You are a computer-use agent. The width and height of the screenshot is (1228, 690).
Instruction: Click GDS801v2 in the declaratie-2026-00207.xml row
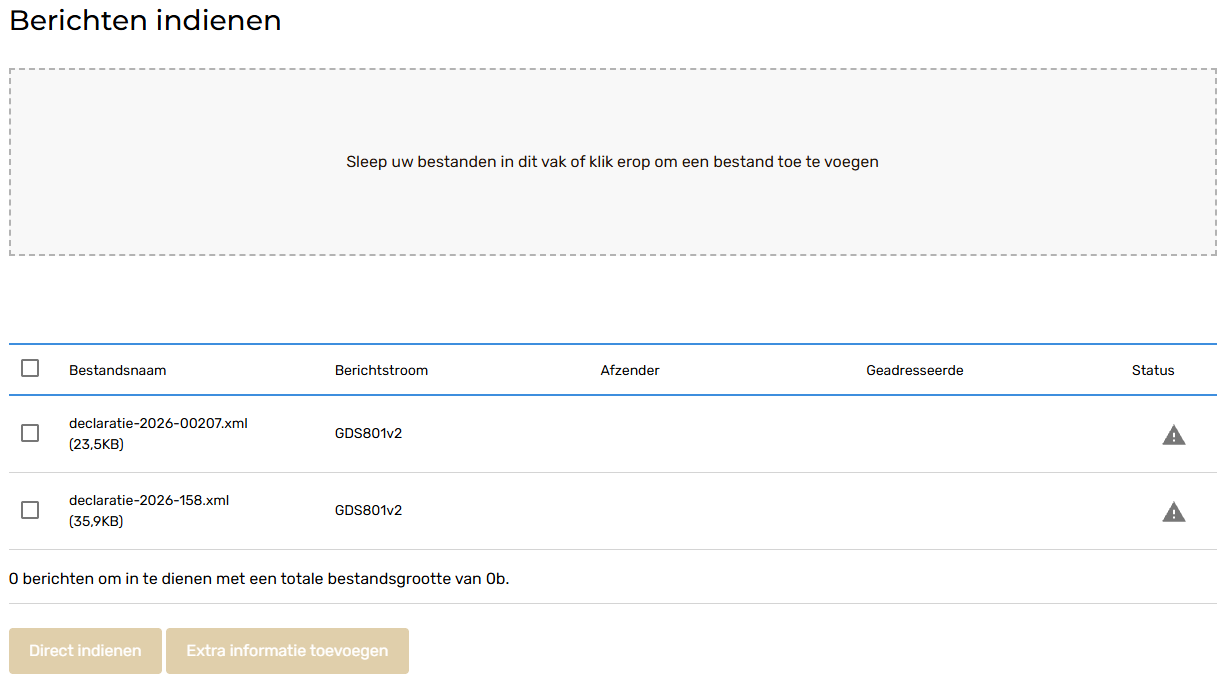point(368,433)
